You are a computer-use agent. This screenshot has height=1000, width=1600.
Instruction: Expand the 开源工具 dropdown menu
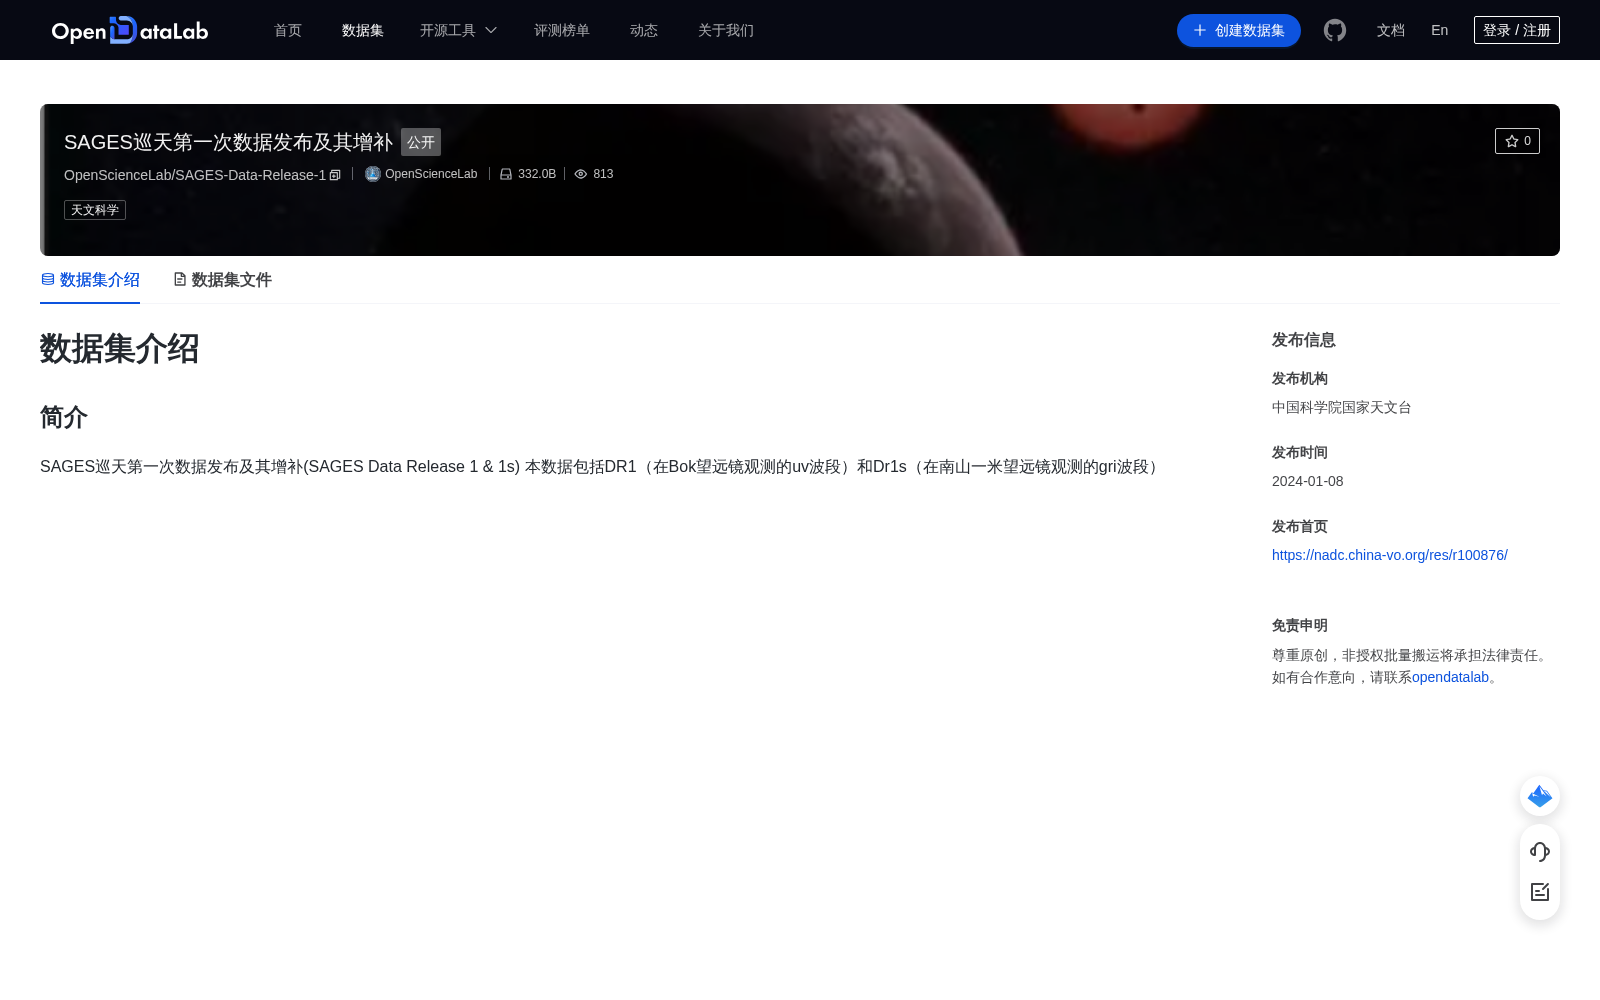[x=458, y=30]
